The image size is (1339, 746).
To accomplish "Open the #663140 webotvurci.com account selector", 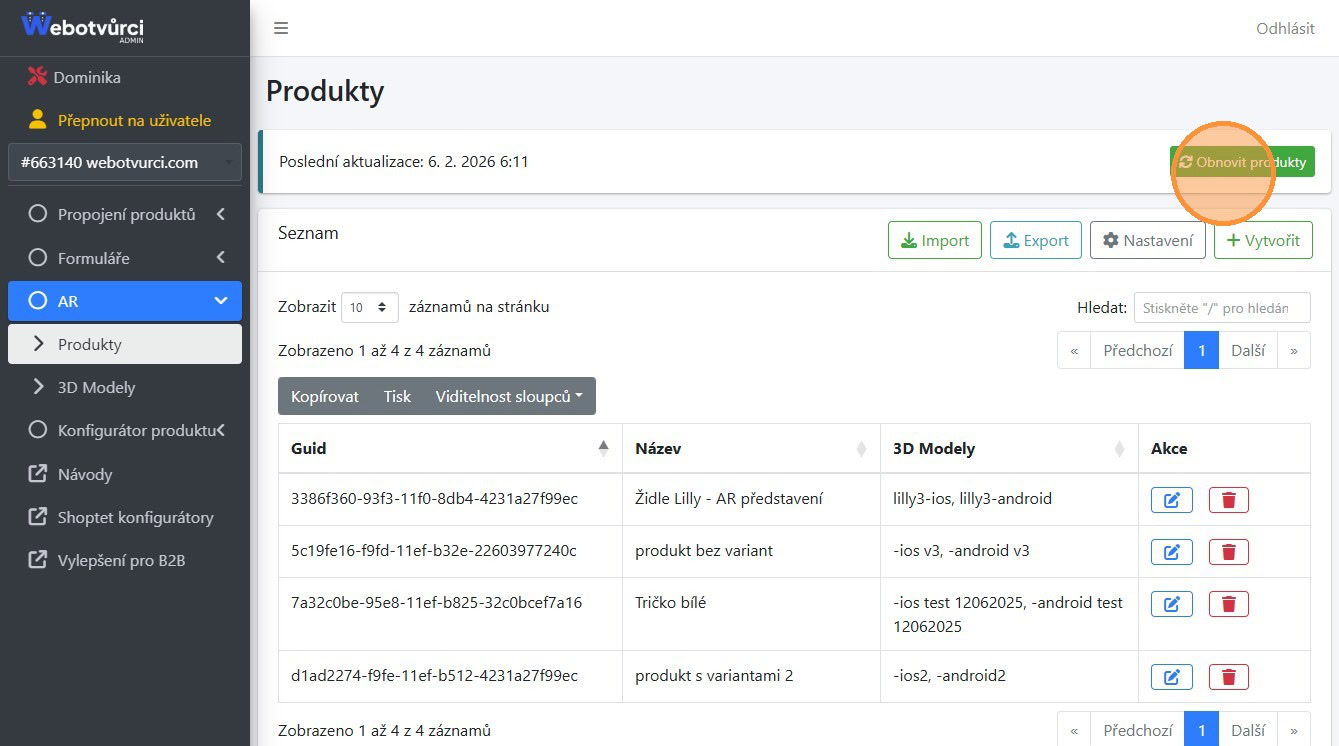I will tap(124, 162).
